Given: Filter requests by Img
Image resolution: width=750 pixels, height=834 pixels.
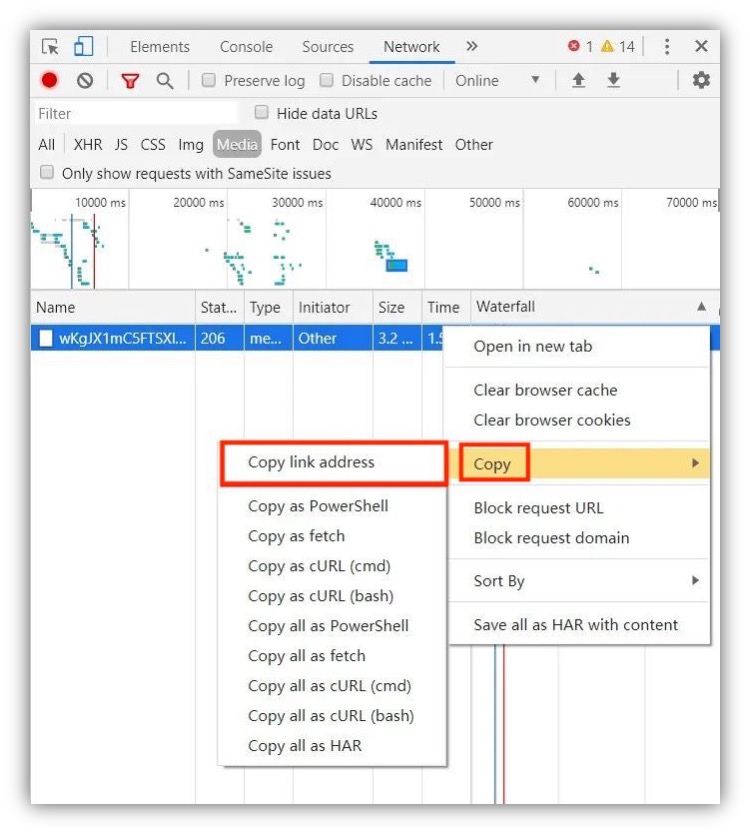Looking at the screenshot, I should coord(191,145).
